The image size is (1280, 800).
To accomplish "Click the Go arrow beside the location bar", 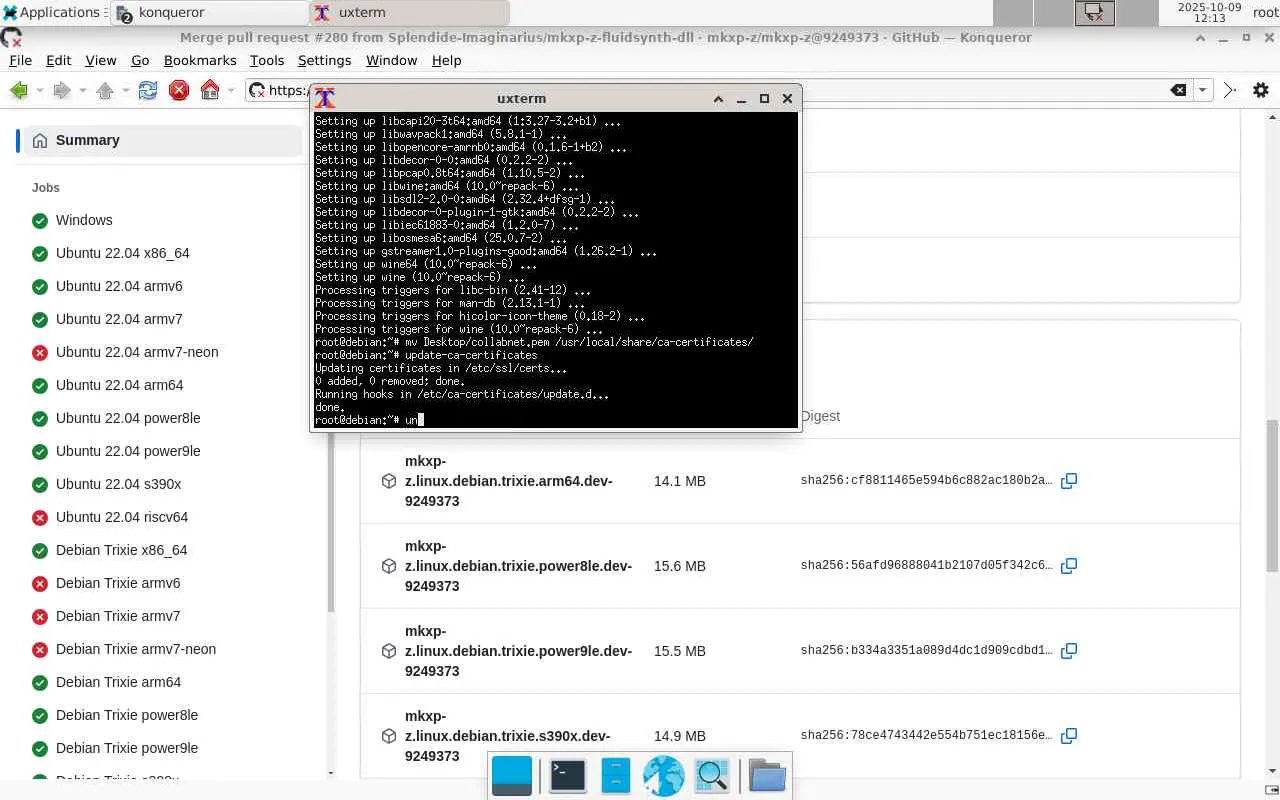I will [x=1231, y=90].
